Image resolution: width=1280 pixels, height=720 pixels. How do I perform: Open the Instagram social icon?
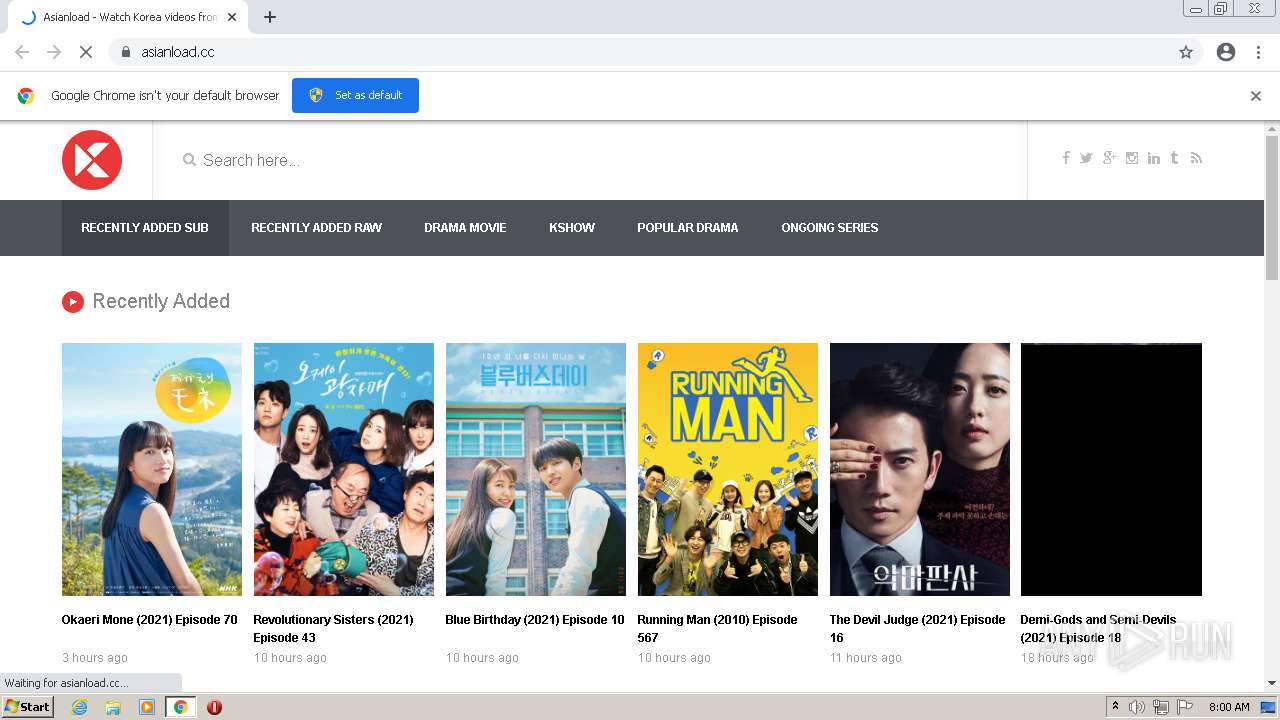point(1132,158)
